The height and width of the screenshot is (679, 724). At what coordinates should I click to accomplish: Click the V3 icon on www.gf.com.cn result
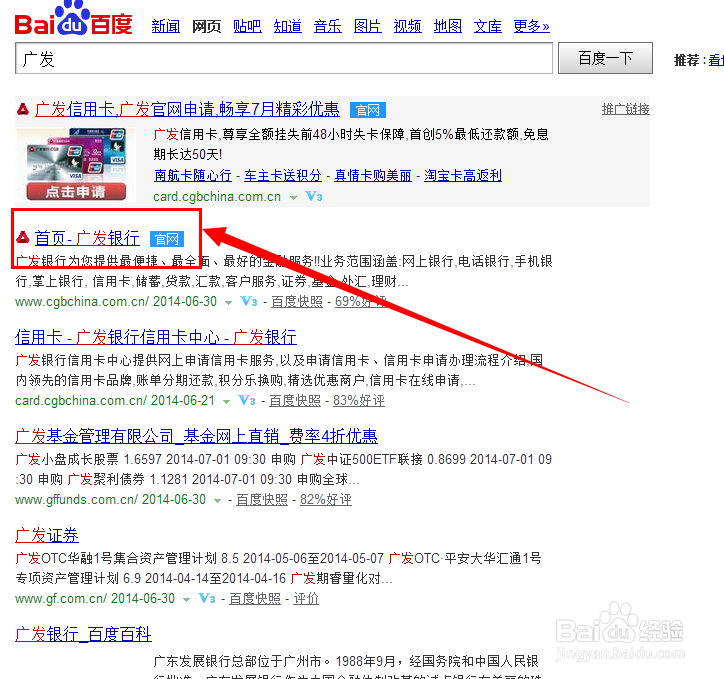tap(207, 599)
